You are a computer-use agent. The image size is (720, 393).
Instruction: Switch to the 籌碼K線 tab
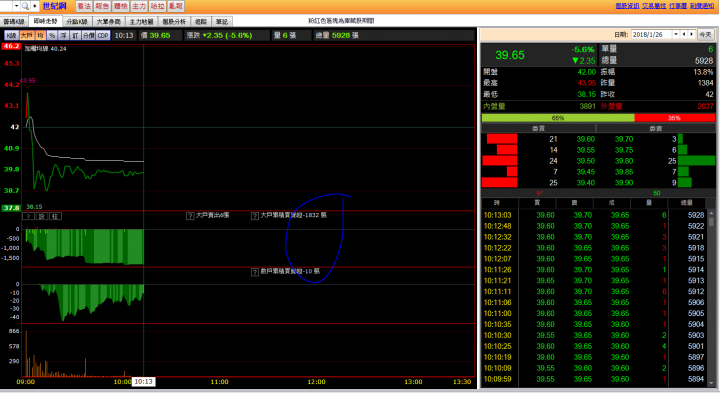pos(14,22)
